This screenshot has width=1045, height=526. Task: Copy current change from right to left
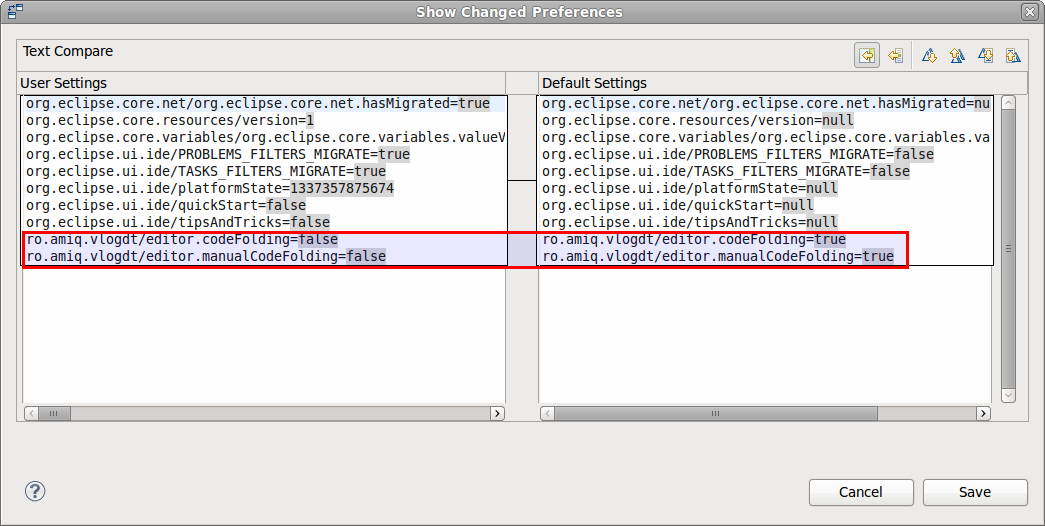tap(896, 55)
